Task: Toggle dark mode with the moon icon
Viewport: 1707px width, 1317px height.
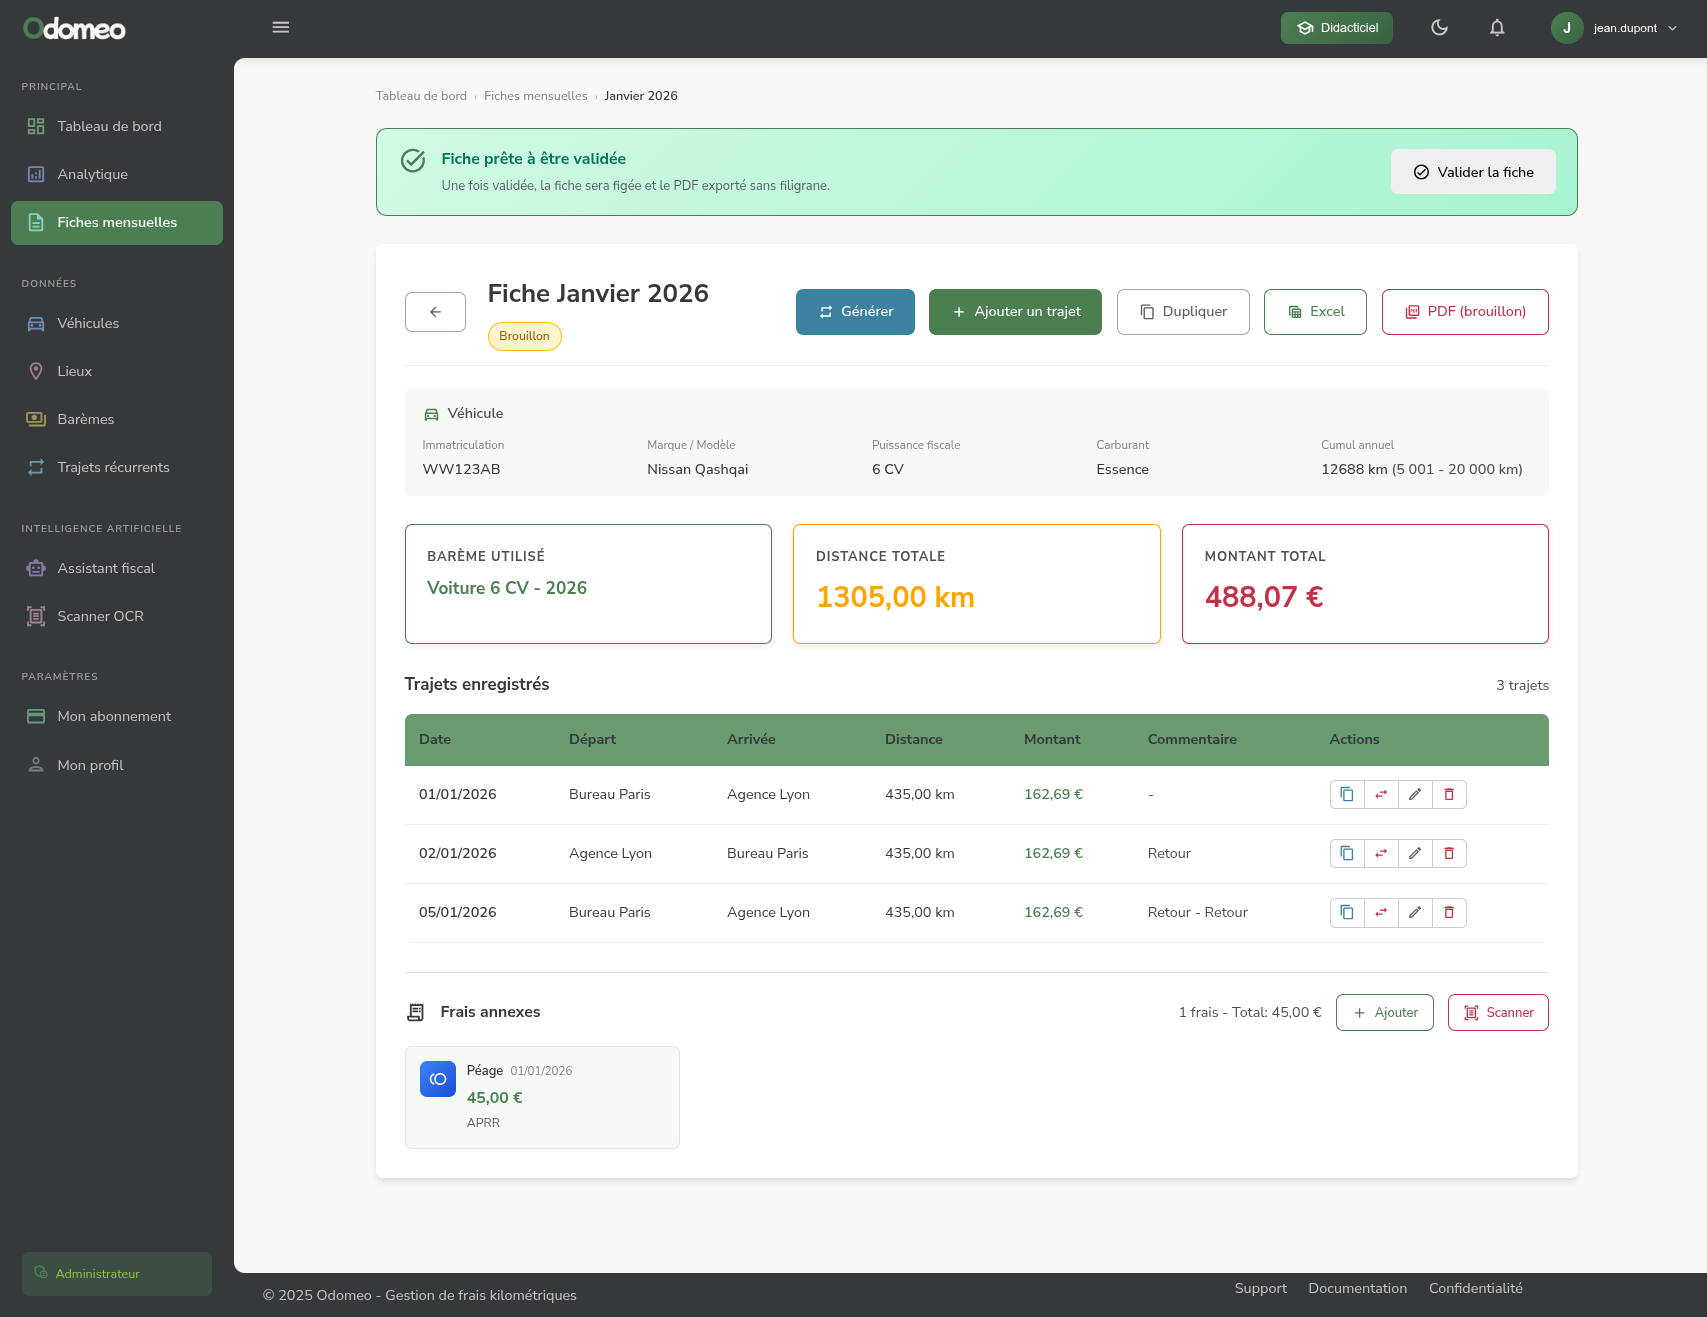Action: (x=1439, y=27)
